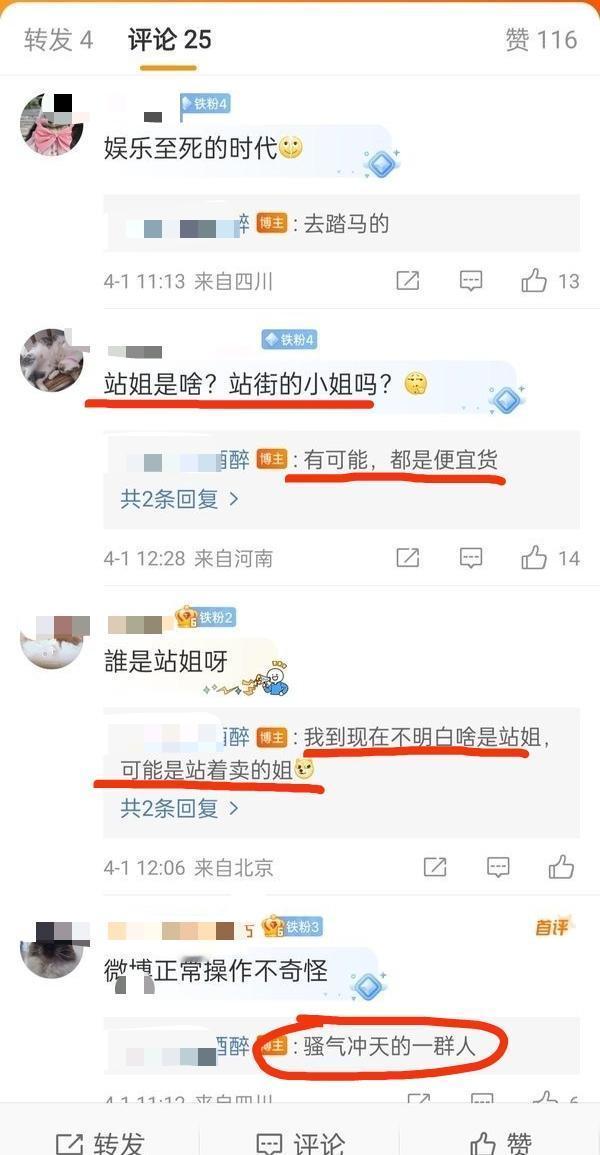Open the 赞 116 tab
Image resolution: width=600 pixels, height=1155 pixels.
tap(541, 40)
